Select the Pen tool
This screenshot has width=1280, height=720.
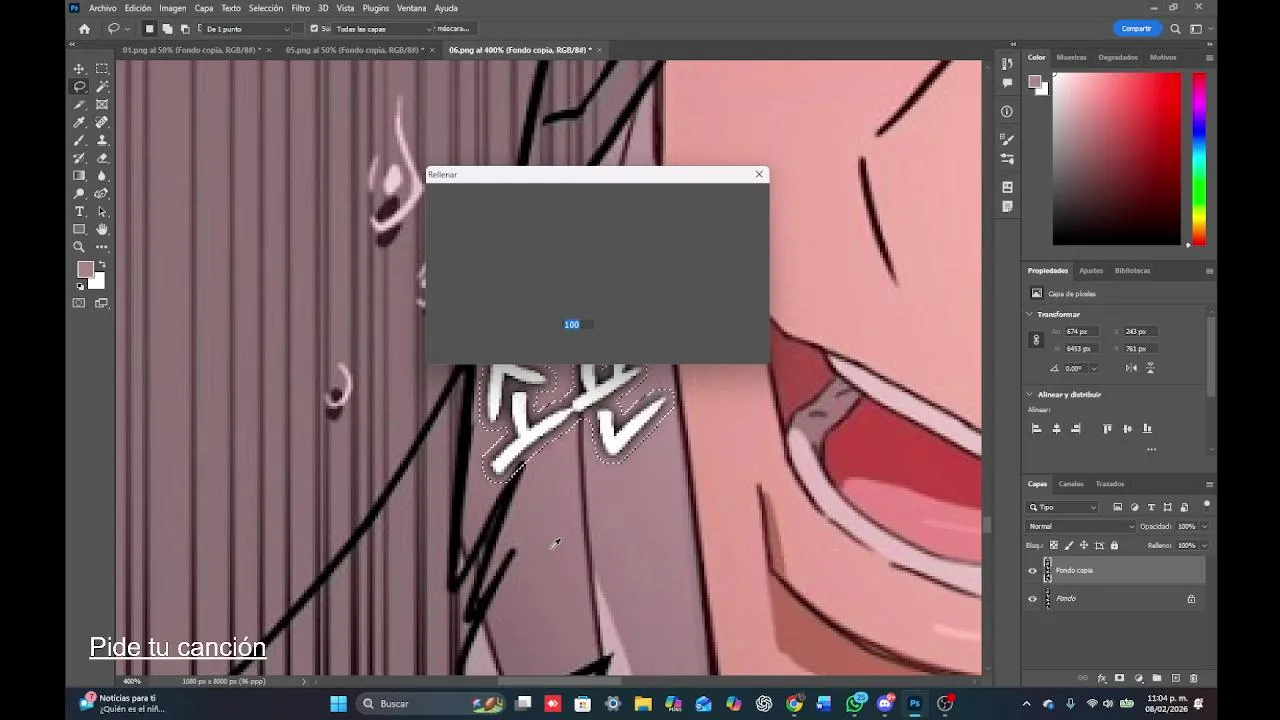102,194
